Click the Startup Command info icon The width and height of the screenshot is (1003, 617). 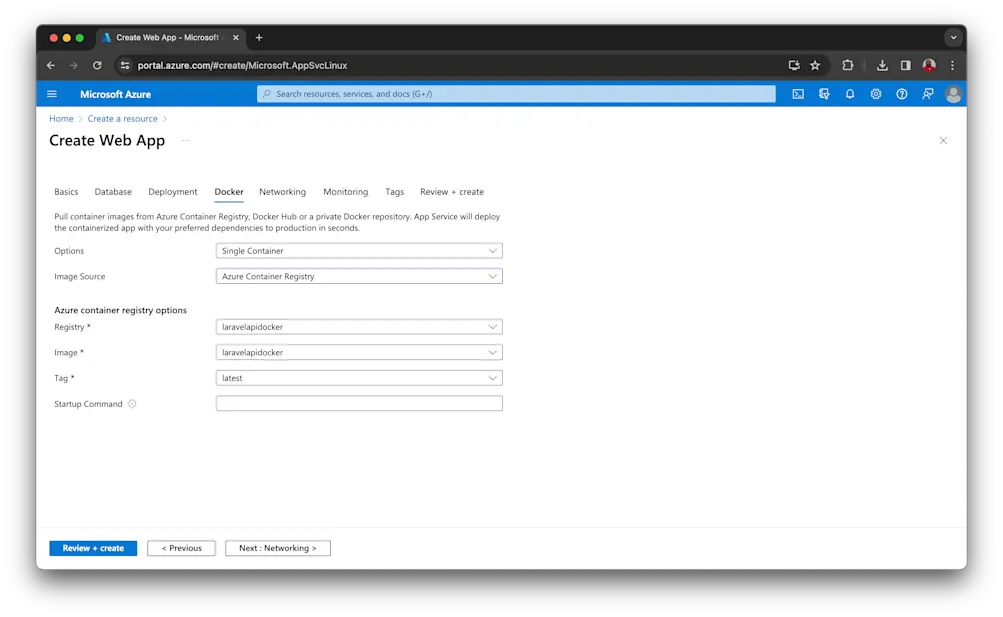pyautogui.click(x=131, y=404)
